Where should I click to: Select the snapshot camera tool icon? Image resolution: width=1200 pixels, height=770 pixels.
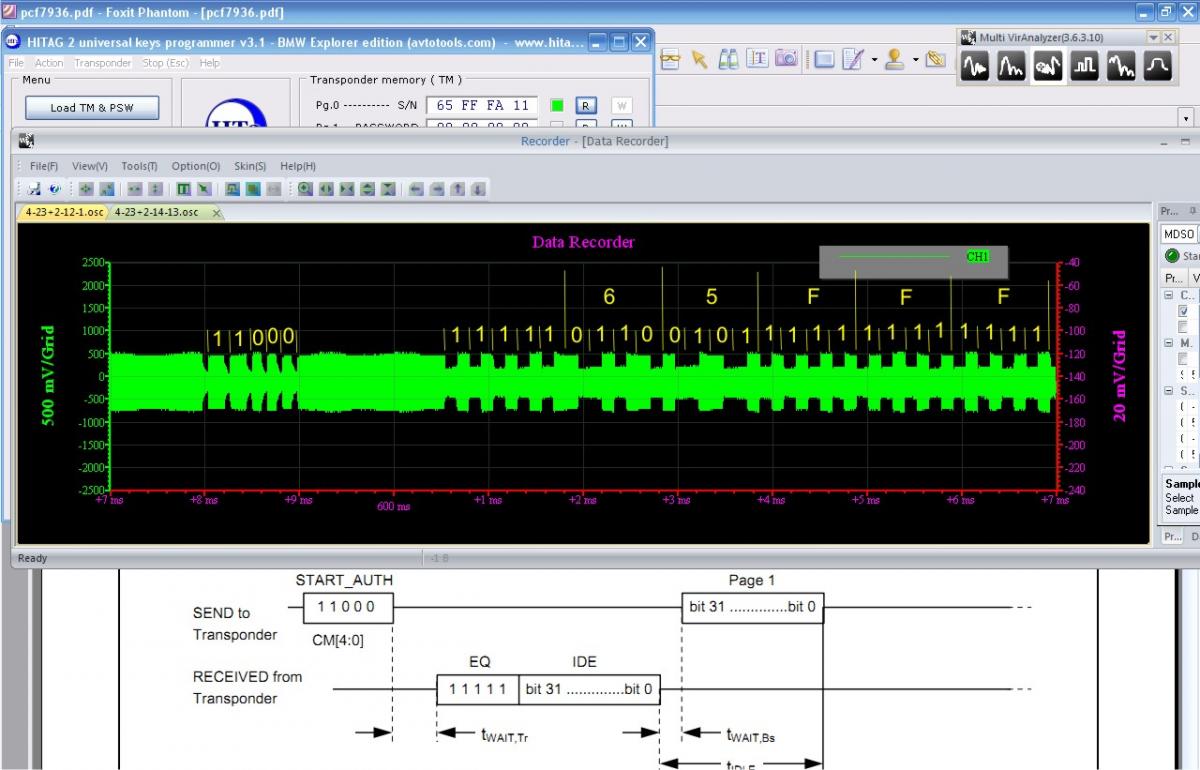click(x=786, y=59)
